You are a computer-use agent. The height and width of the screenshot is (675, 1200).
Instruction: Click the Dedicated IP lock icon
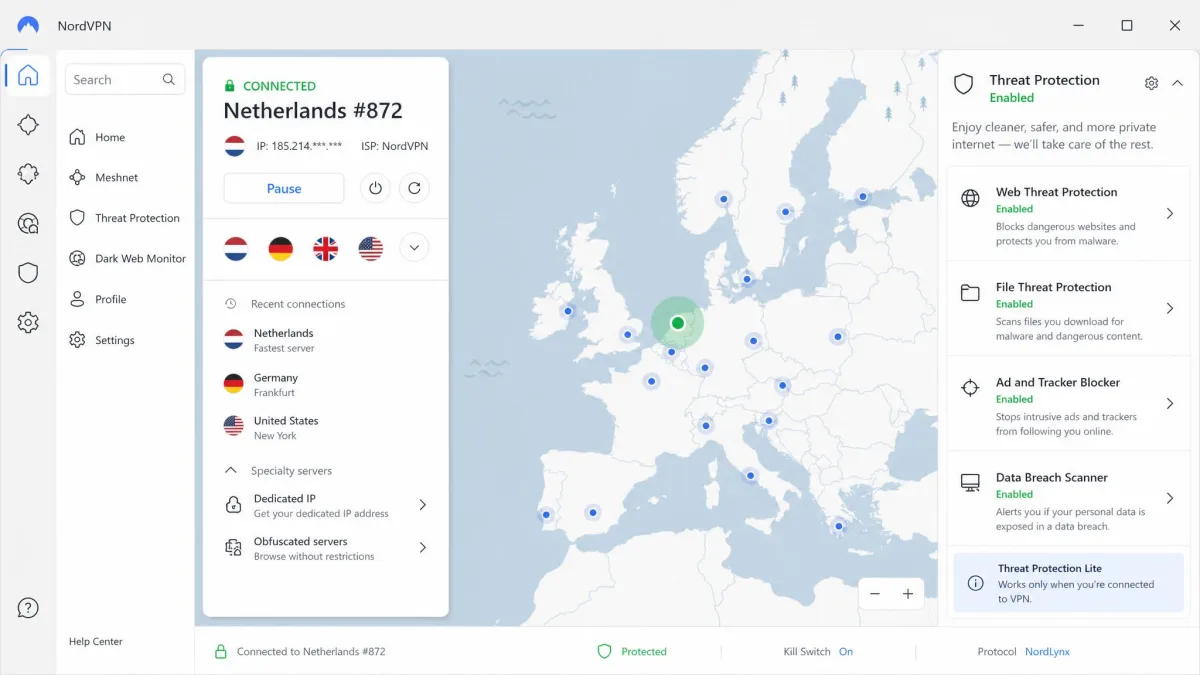point(233,505)
